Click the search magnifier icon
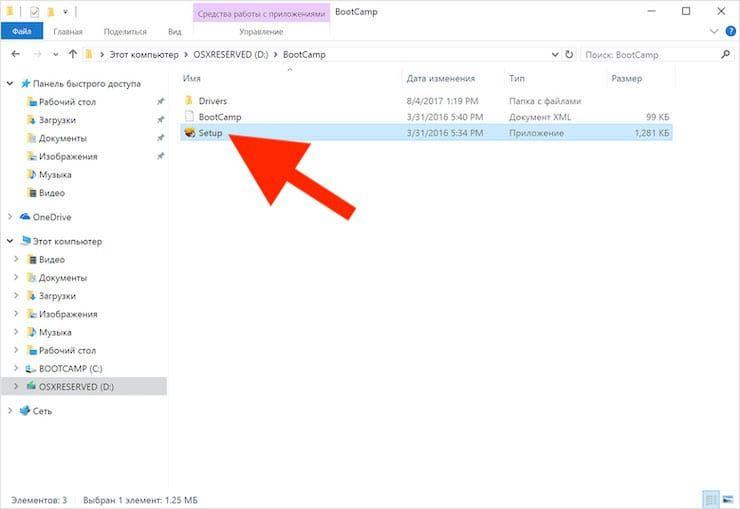The height and width of the screenshot is (509, 740). 725,55
